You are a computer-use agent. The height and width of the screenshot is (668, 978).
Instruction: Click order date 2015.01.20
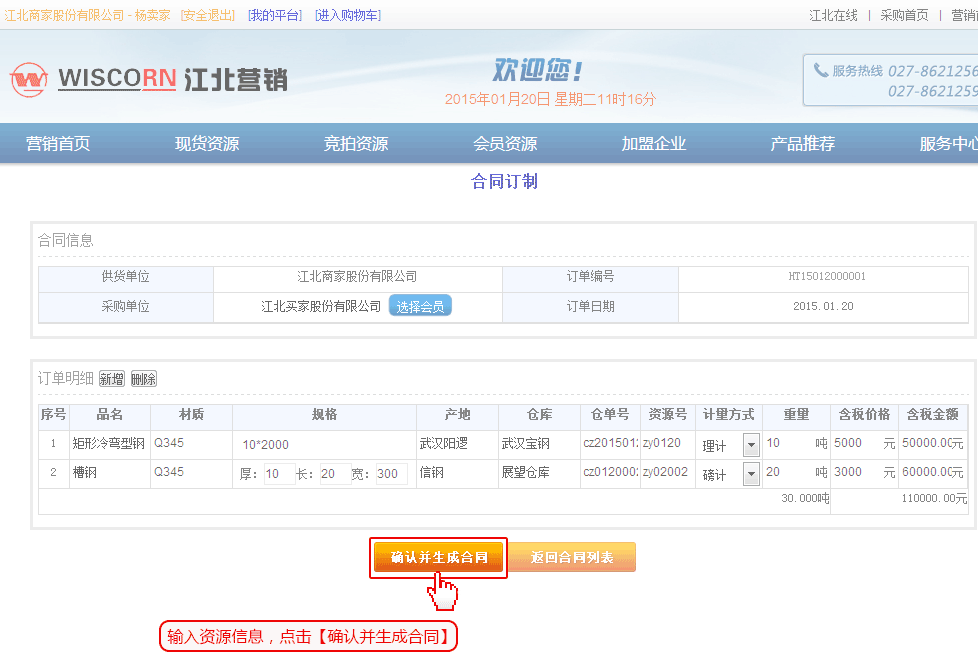coord(823,306)
